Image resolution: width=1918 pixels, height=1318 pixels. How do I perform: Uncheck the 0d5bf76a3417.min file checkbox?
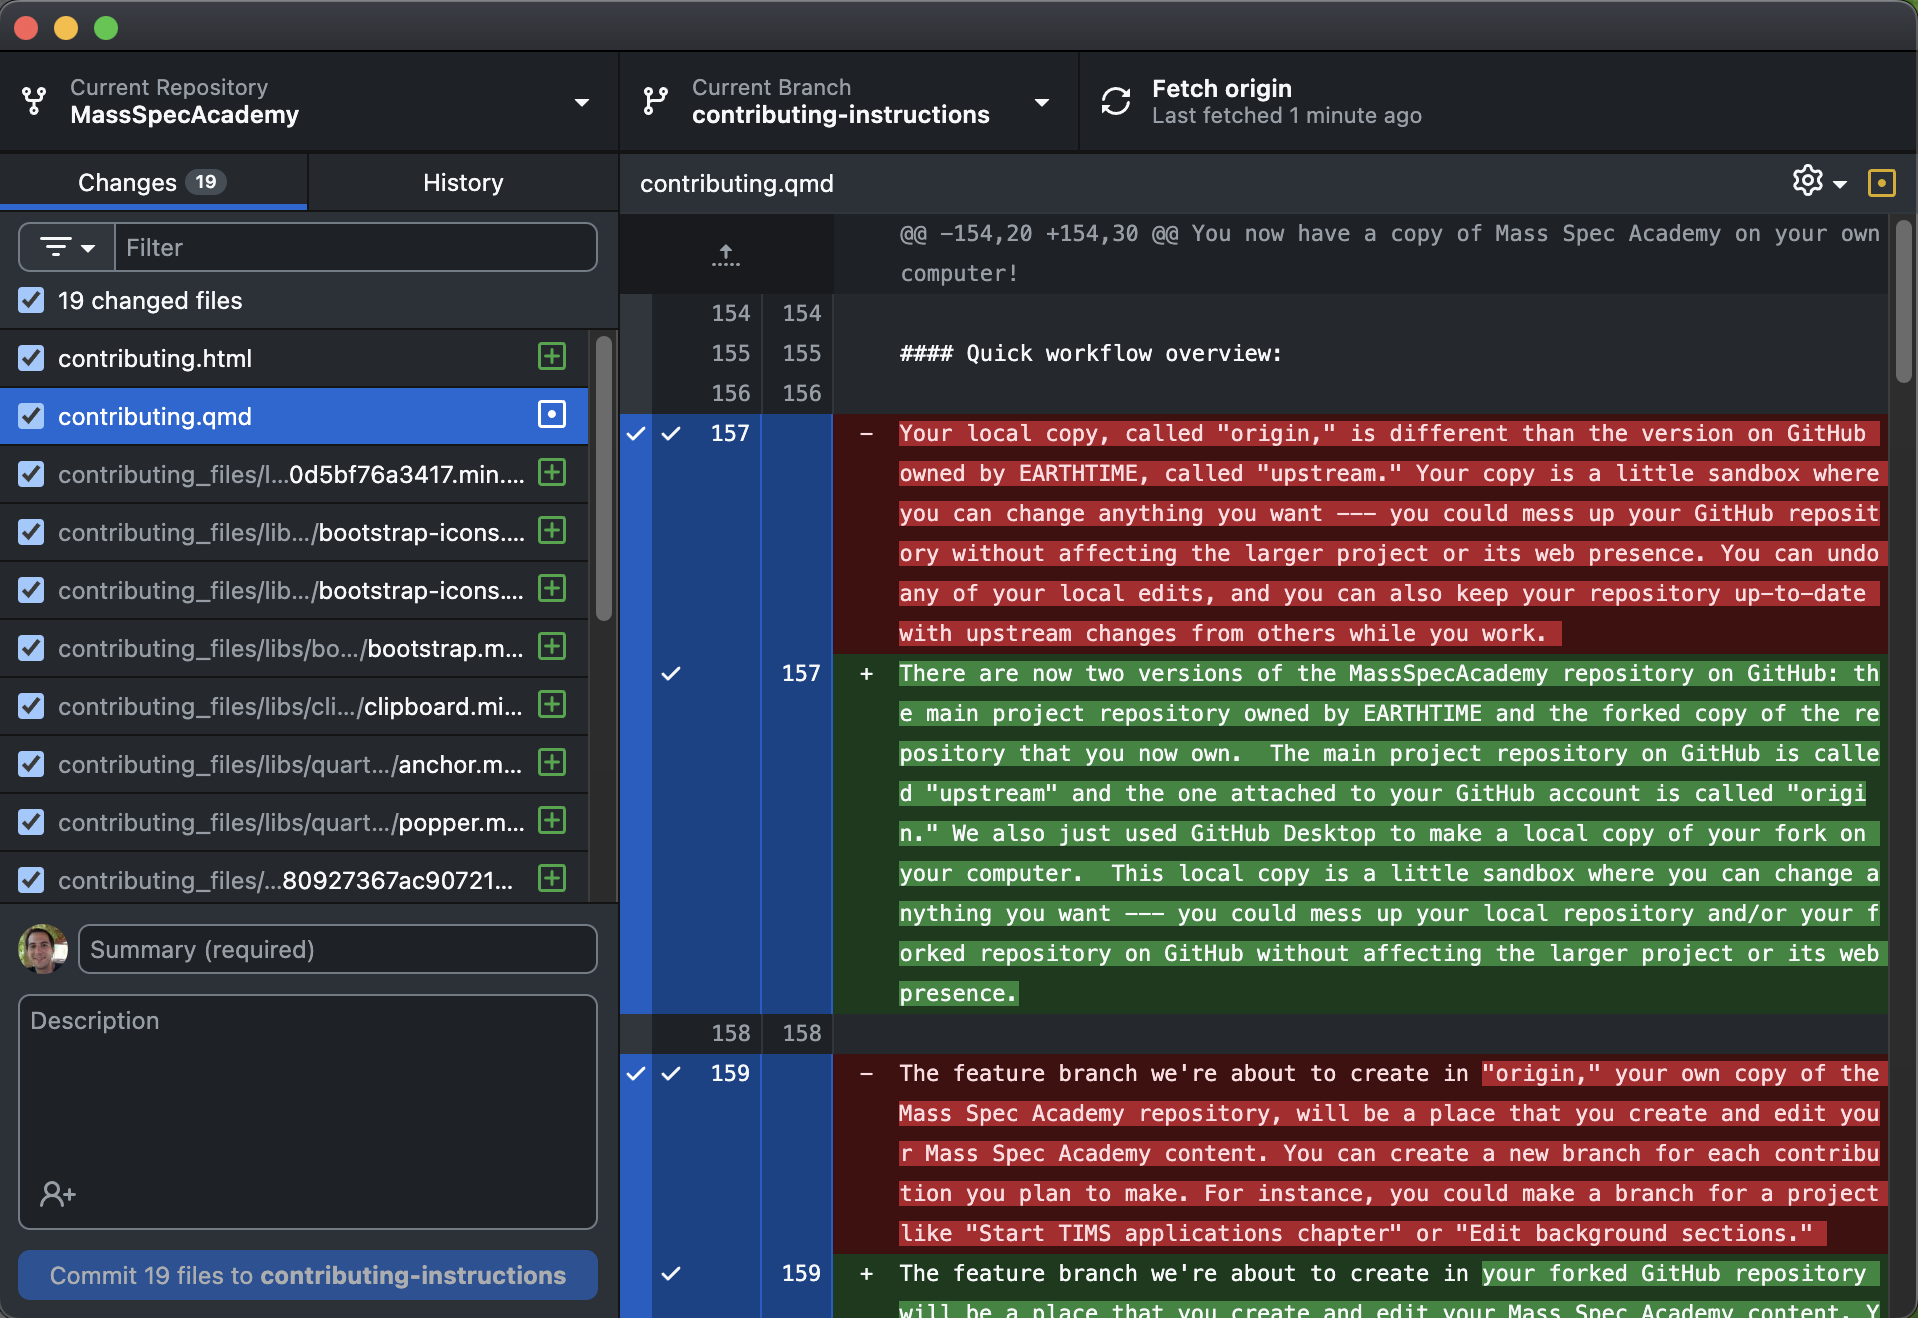coord(31,474)
